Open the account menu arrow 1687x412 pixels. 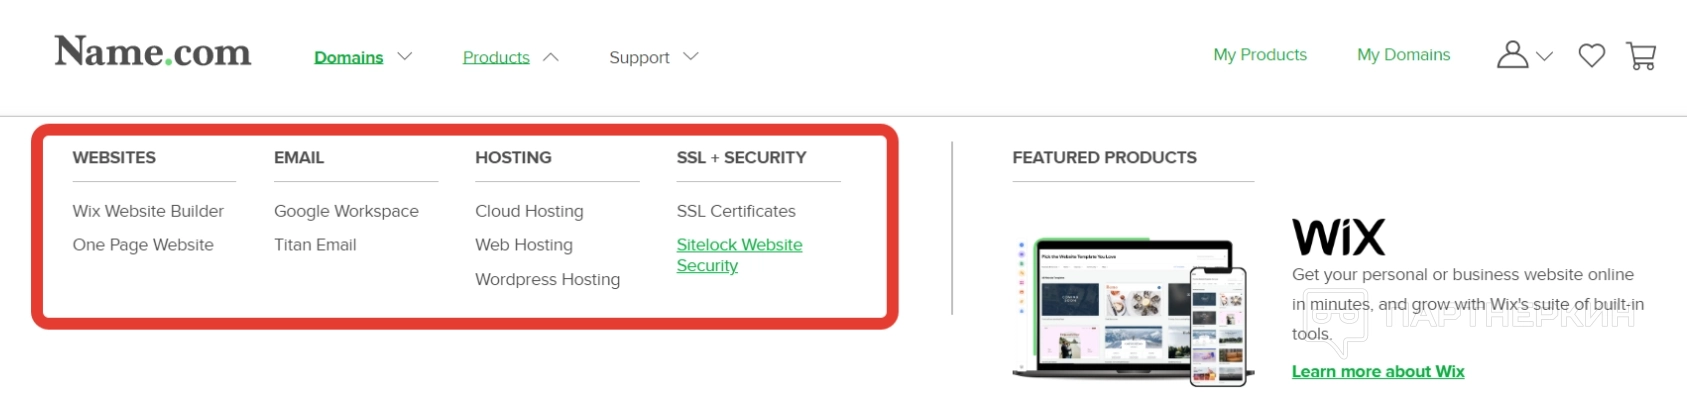coord(1544,57)
